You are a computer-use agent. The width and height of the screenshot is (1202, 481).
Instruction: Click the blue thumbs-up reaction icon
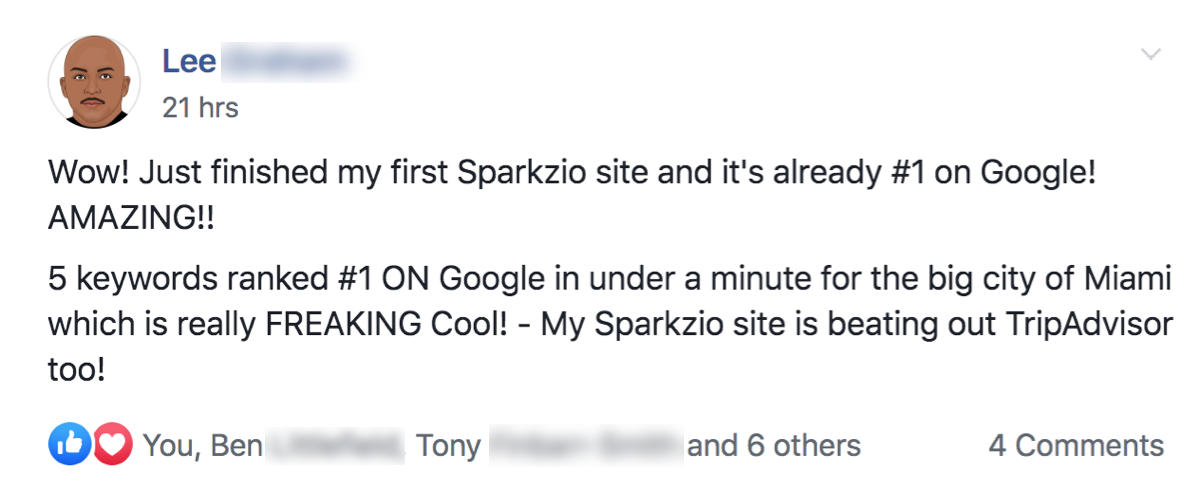pyautogui.click(x=68, y=445)
